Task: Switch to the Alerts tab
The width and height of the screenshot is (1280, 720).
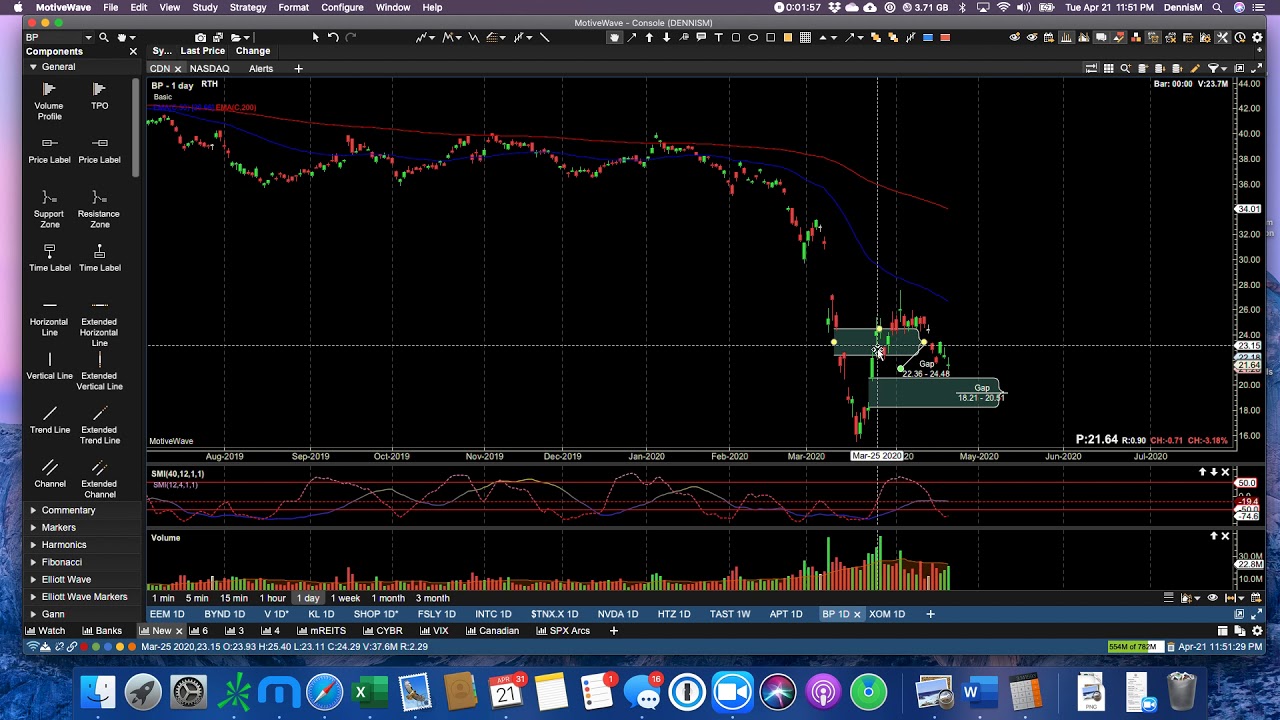Action: (x=261, y=68)
